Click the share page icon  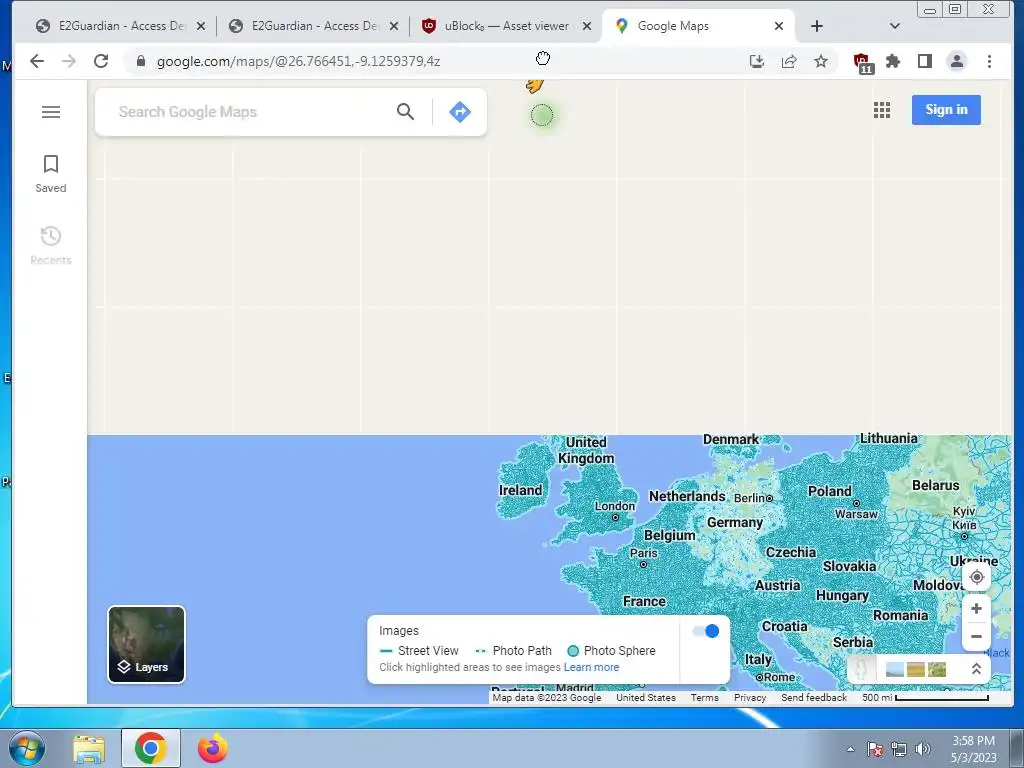click(x=789, y=61)
